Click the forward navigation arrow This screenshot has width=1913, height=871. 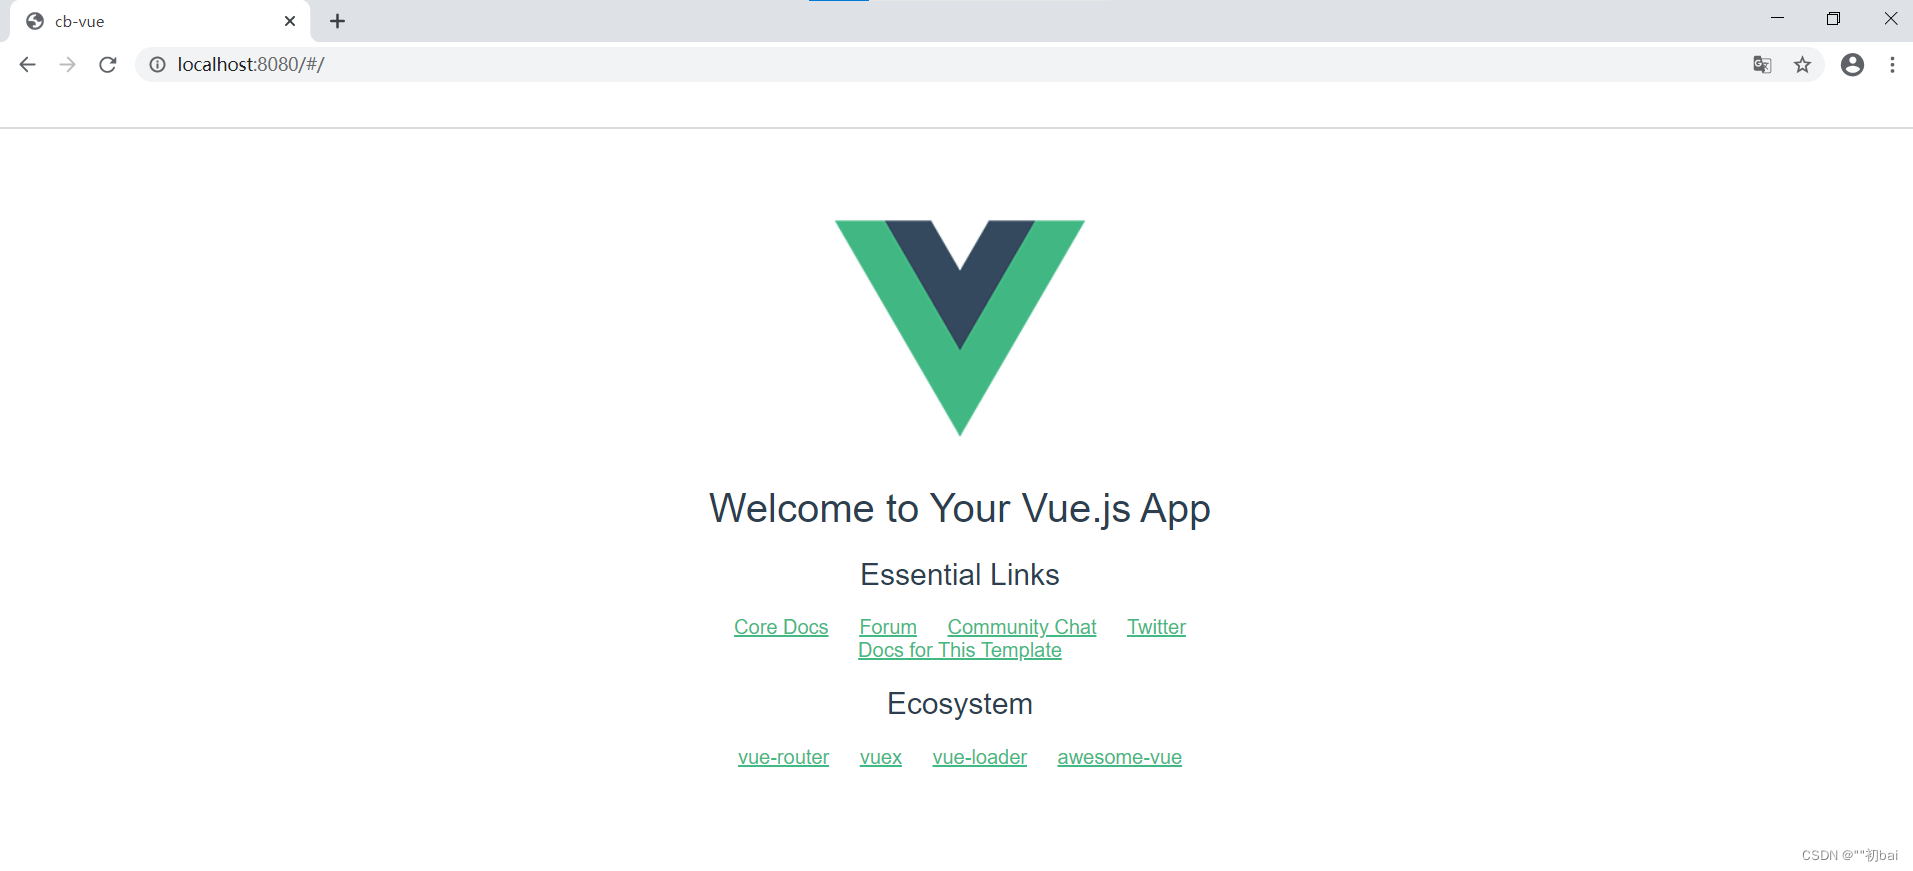[67, 65]
